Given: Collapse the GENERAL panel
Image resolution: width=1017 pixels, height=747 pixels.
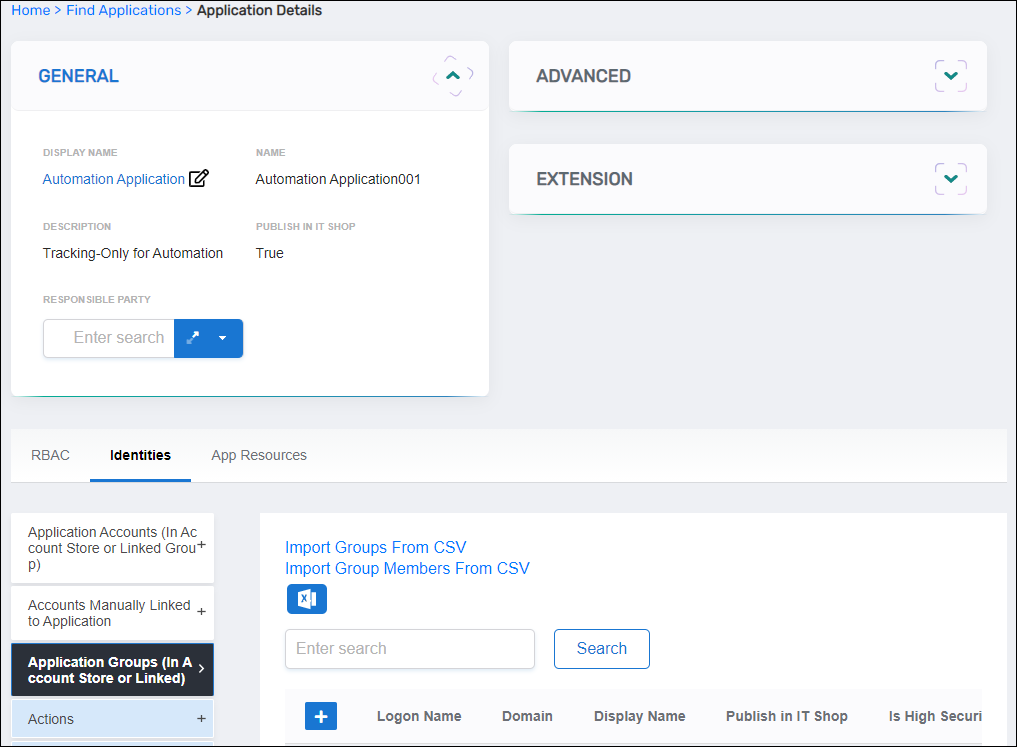Looking at the screenshot, I should click(x=452, y=75).
